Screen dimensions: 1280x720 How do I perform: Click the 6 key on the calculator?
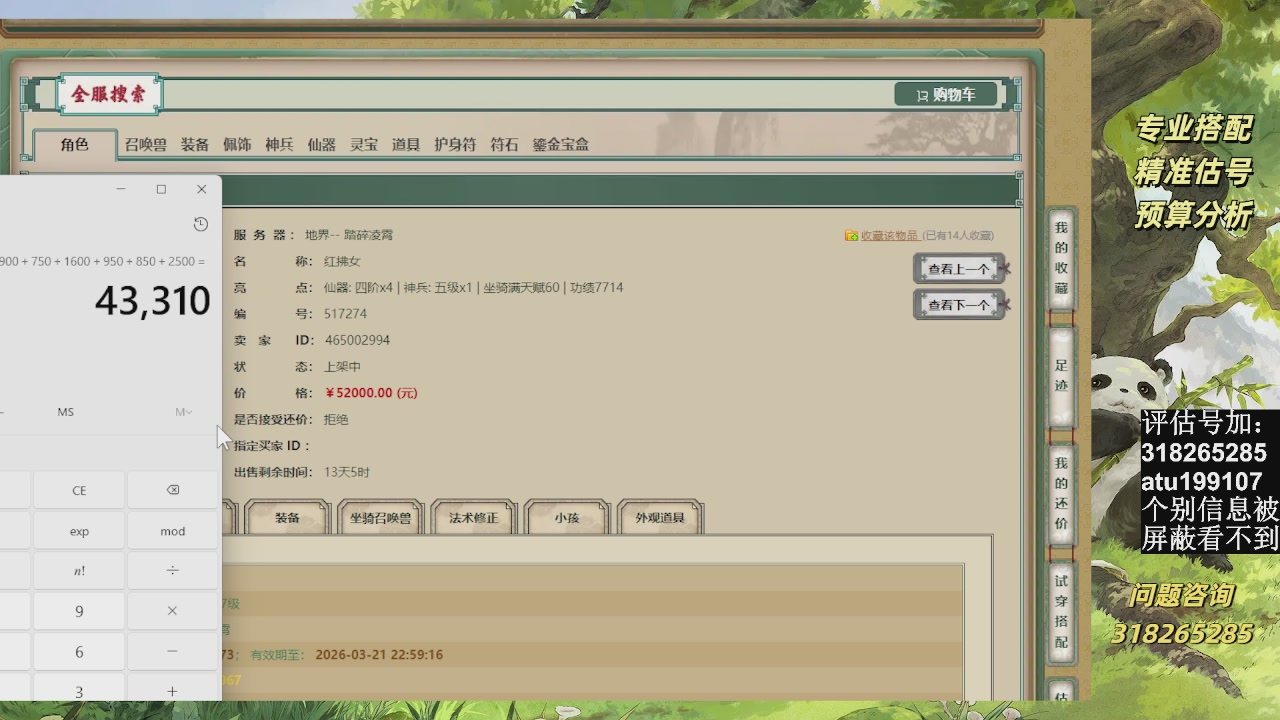(x=79, y=652)
